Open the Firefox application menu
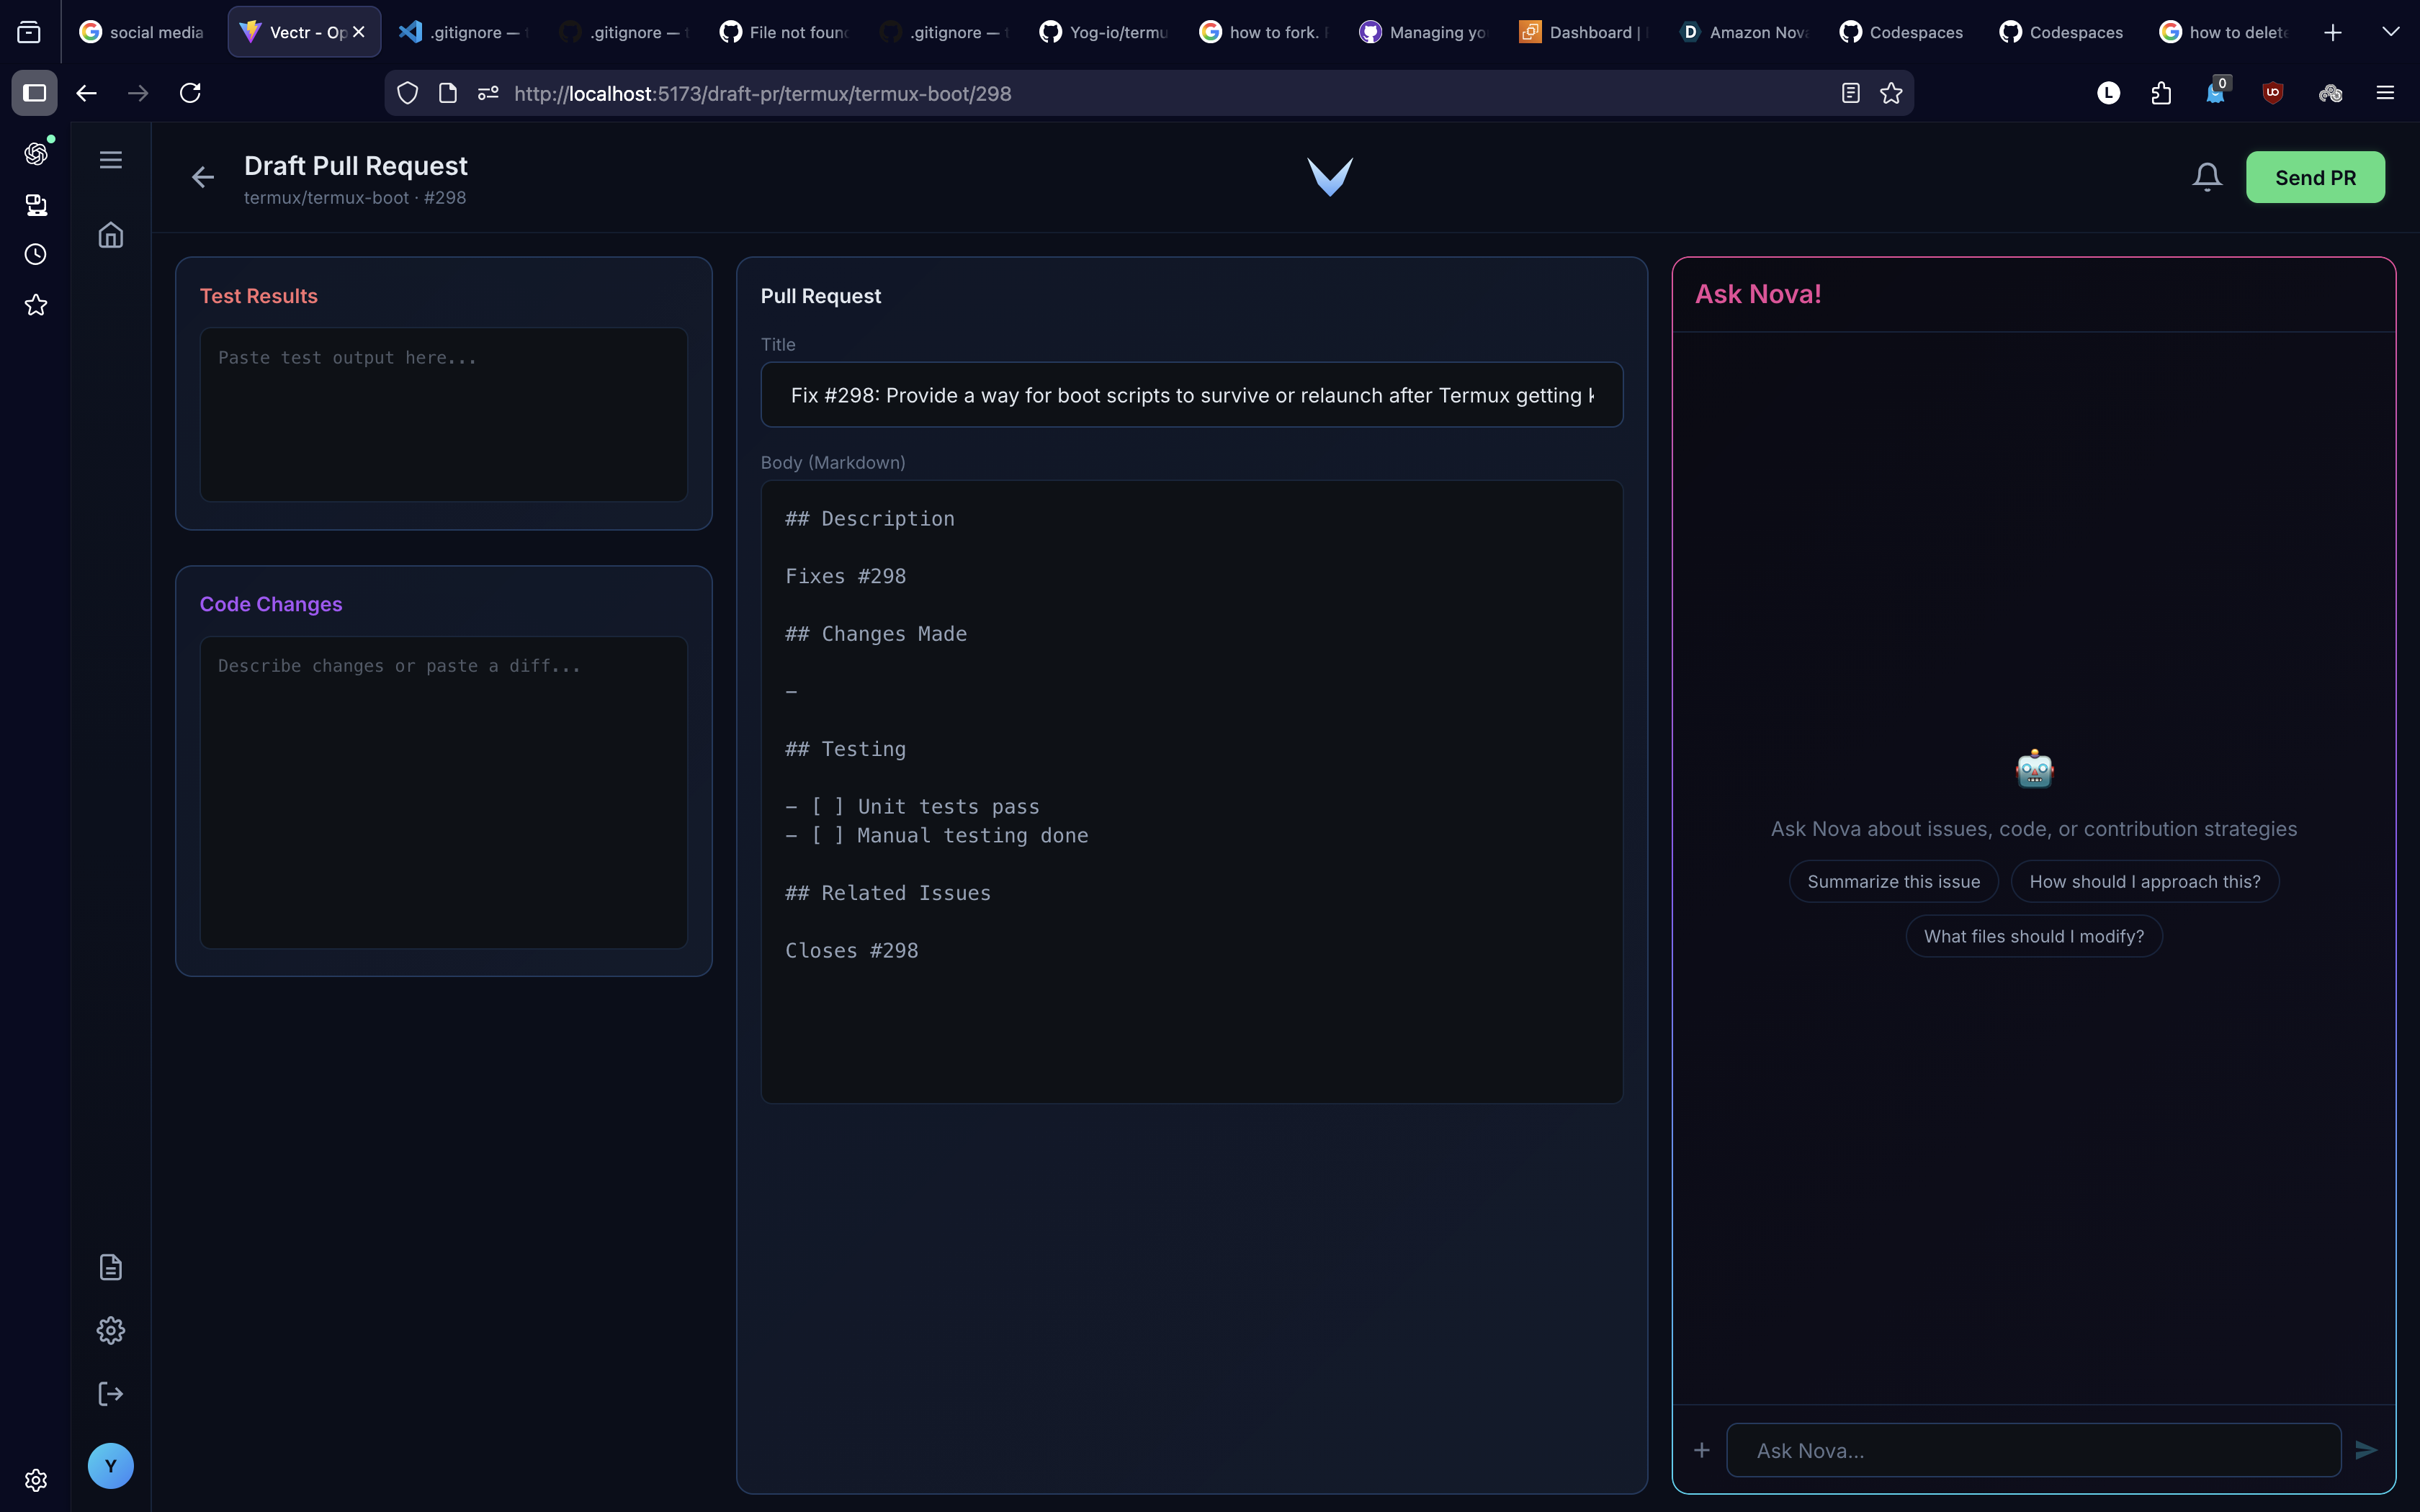Image resolution: width=2420 pixels, height=1512 pixels. pyautogui.click(x=2385, y=93)
